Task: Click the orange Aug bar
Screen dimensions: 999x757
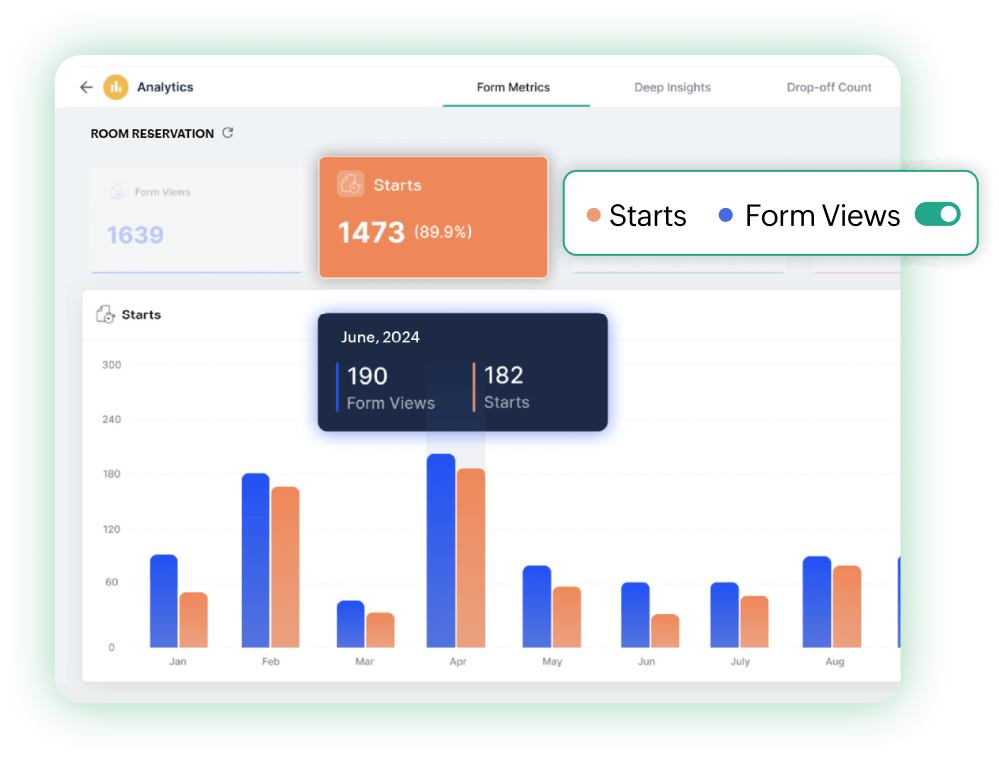Action: 847,606
